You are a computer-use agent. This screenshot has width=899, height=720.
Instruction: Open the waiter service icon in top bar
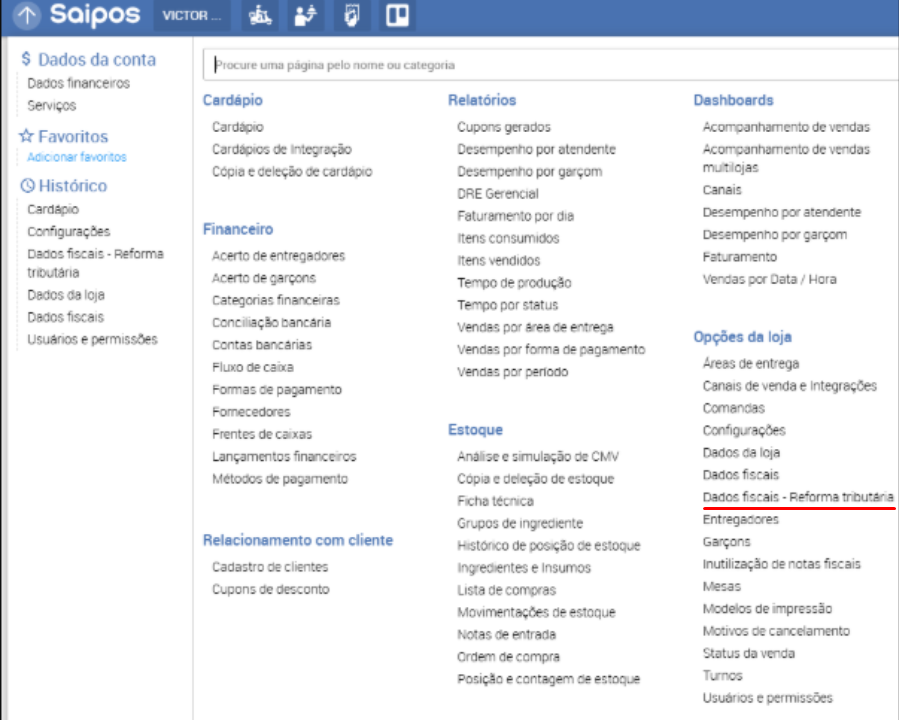coord(305,16)
